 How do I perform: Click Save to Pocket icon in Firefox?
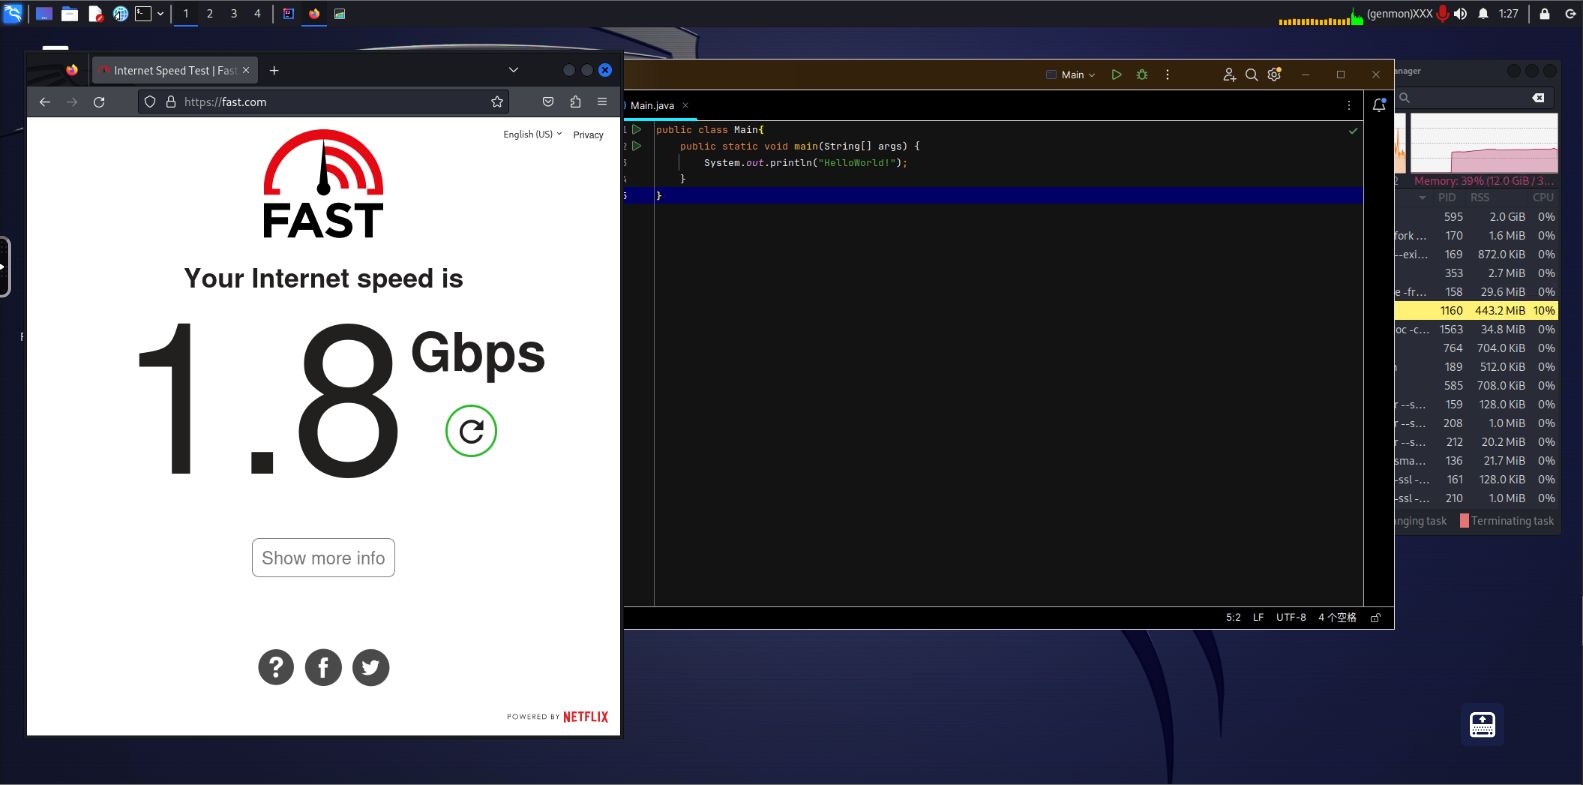tap(548, 102)
